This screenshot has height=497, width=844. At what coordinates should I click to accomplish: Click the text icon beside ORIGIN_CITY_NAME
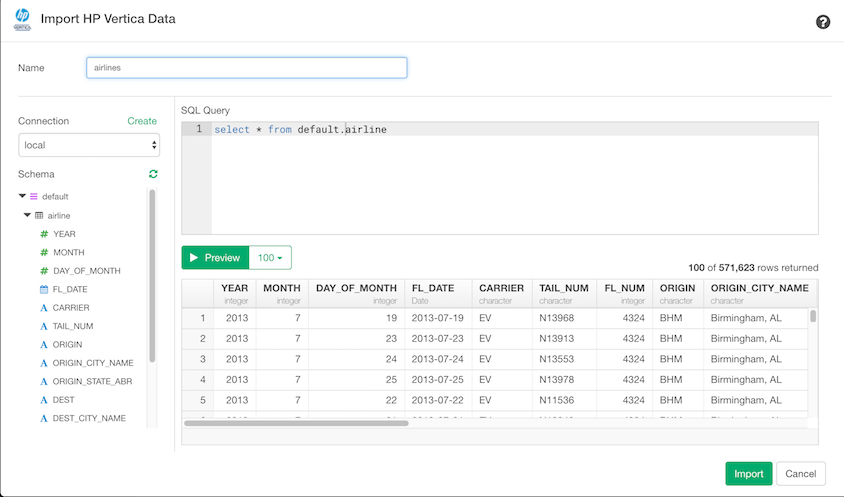[x=44, y=363]
